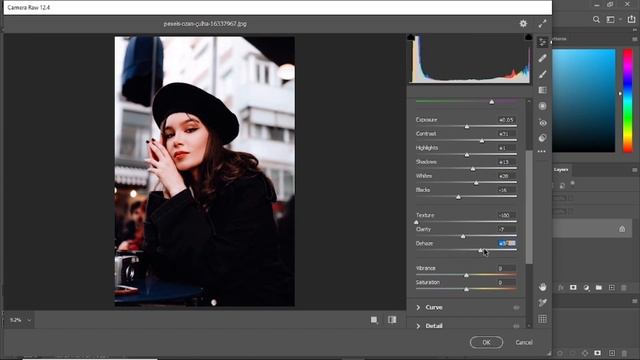The height and width of the screenshot is (360, 640).
Task: Click the Texture value field
Action: click(x=506, y=215)
